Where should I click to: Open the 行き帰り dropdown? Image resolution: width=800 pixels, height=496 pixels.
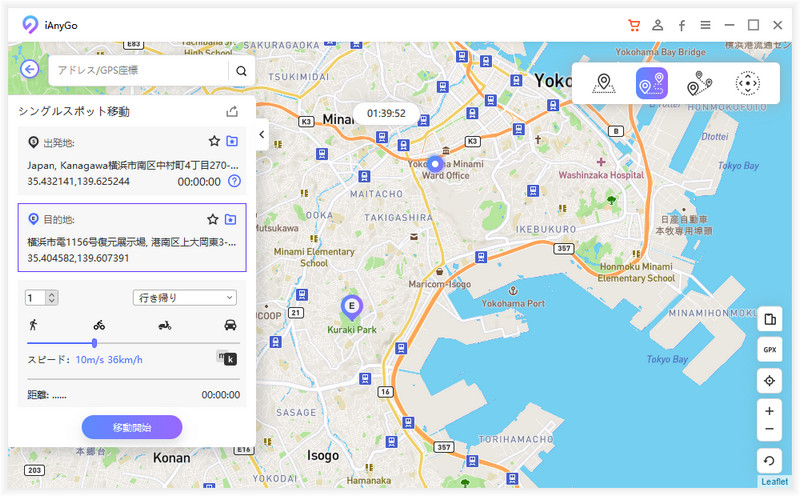pos(184,297)
